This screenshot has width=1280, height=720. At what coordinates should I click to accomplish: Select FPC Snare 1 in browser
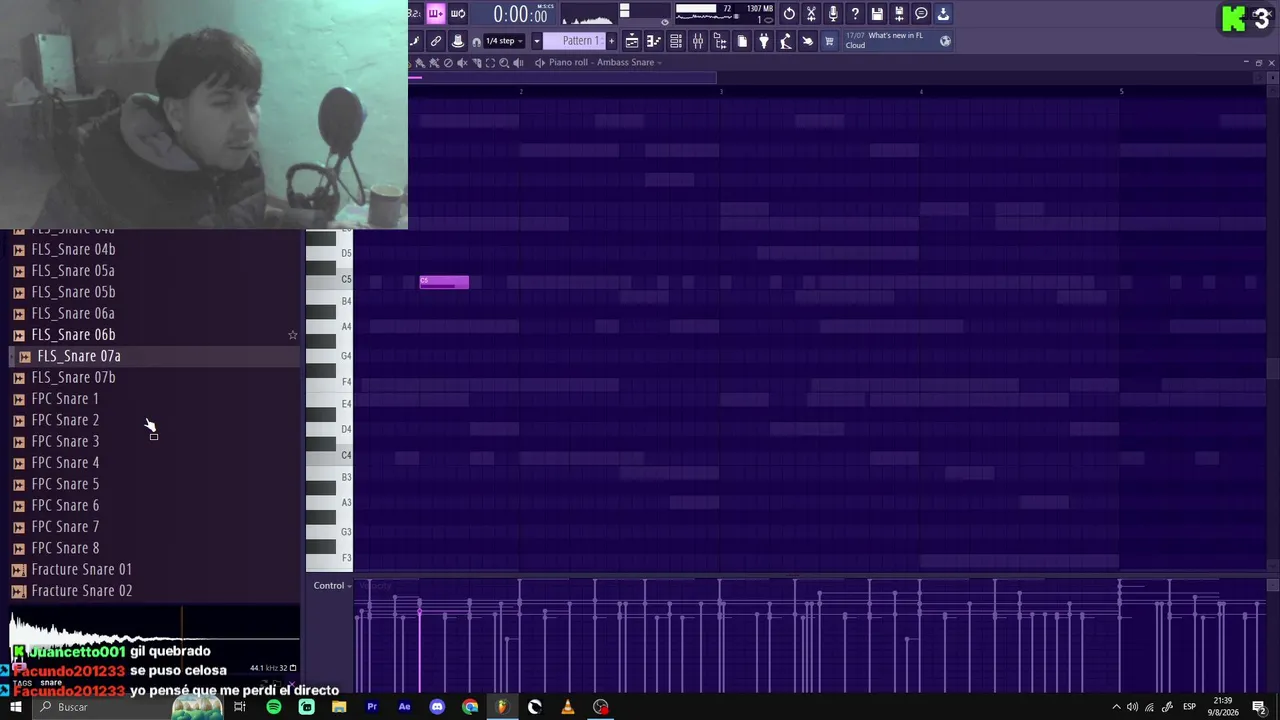[x=65, y=399]
